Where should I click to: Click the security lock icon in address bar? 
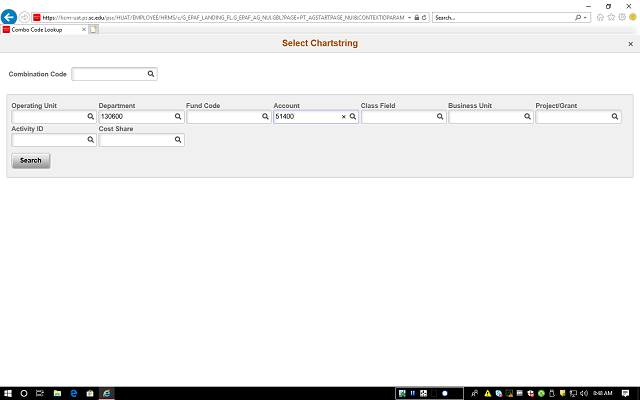pyautogui.click(x=417, y=18)
